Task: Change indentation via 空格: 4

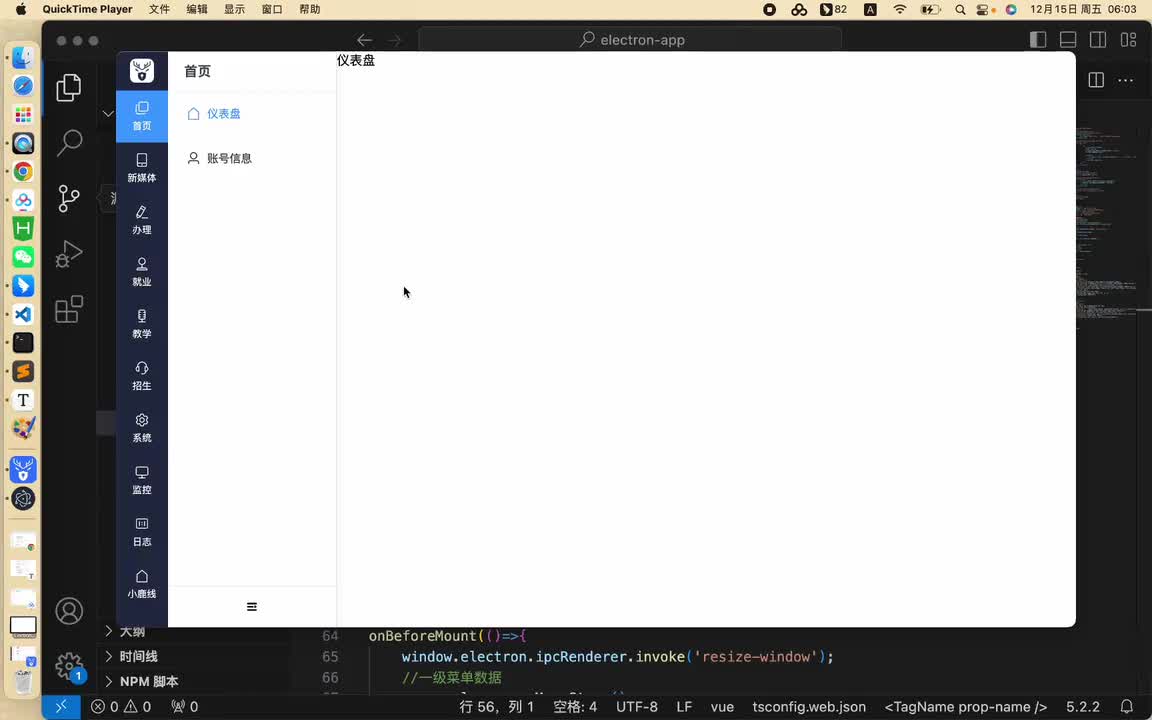Action: [575, 707]
